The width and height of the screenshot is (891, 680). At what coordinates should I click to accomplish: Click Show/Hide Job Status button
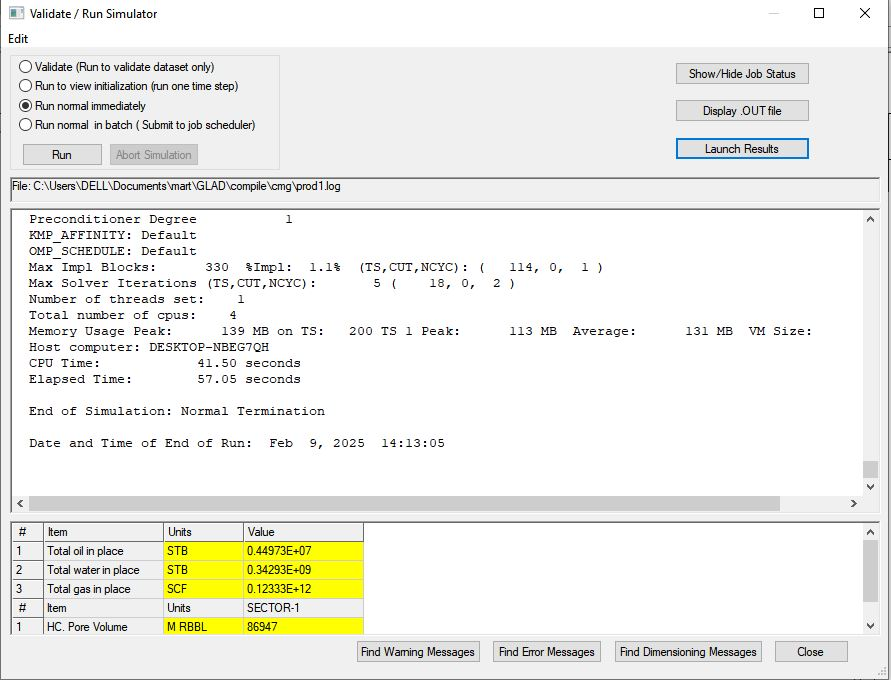point(742,74)
